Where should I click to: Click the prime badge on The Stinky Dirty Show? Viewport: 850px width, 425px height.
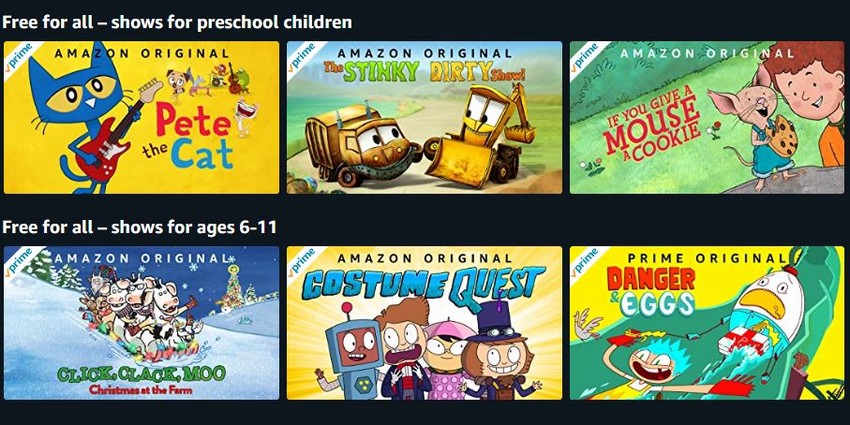301,56
